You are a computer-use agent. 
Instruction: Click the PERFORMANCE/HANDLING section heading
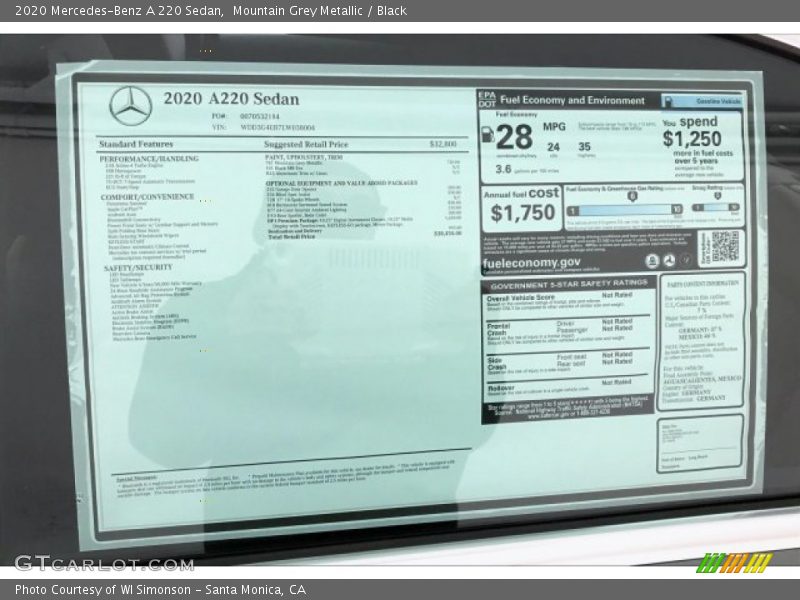click(x=149, y=159)
